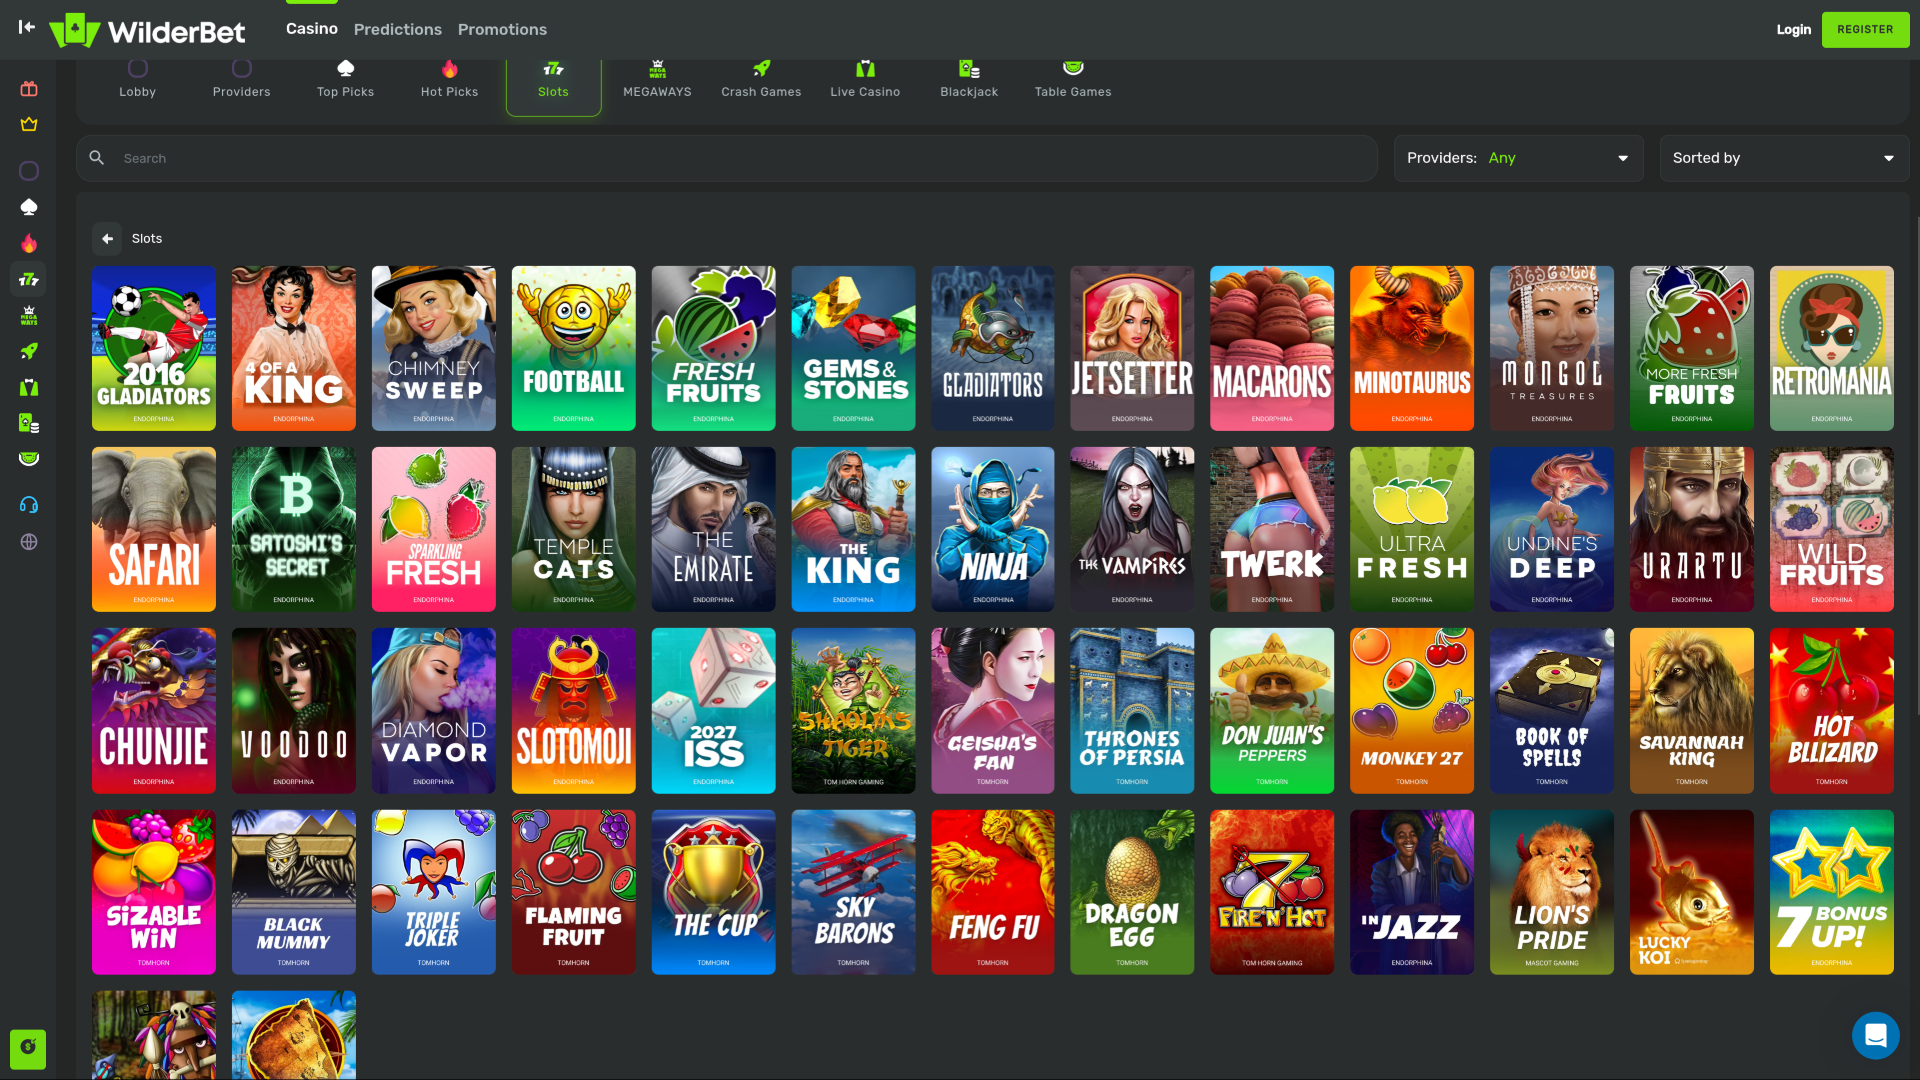Open the live chat bubble icon
Screen dimensions: 1920x1080
tap(1875, 1035)
